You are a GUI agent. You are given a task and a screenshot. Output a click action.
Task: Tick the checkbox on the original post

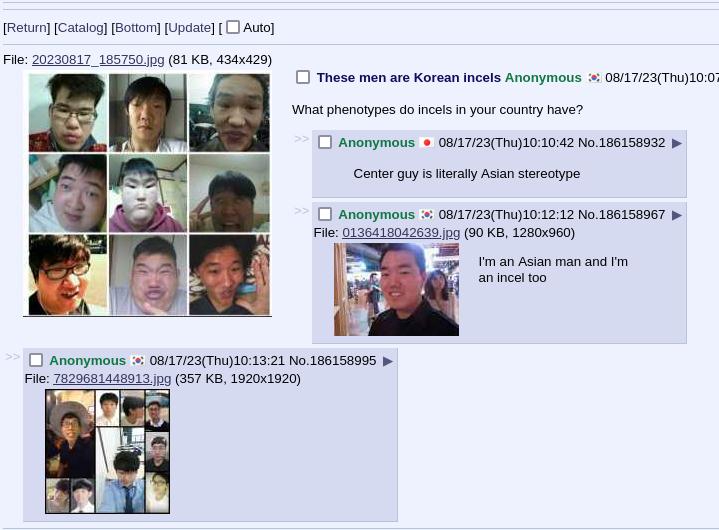(x=303, y=77)
